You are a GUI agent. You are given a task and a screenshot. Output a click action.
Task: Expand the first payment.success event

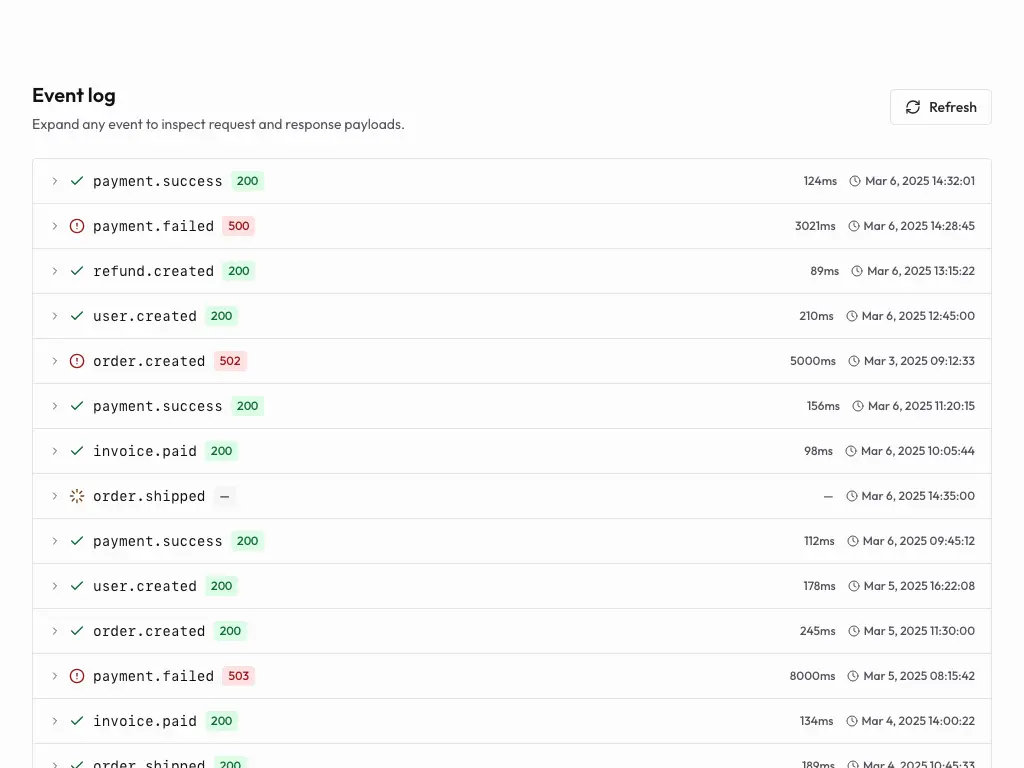[55, 181]
